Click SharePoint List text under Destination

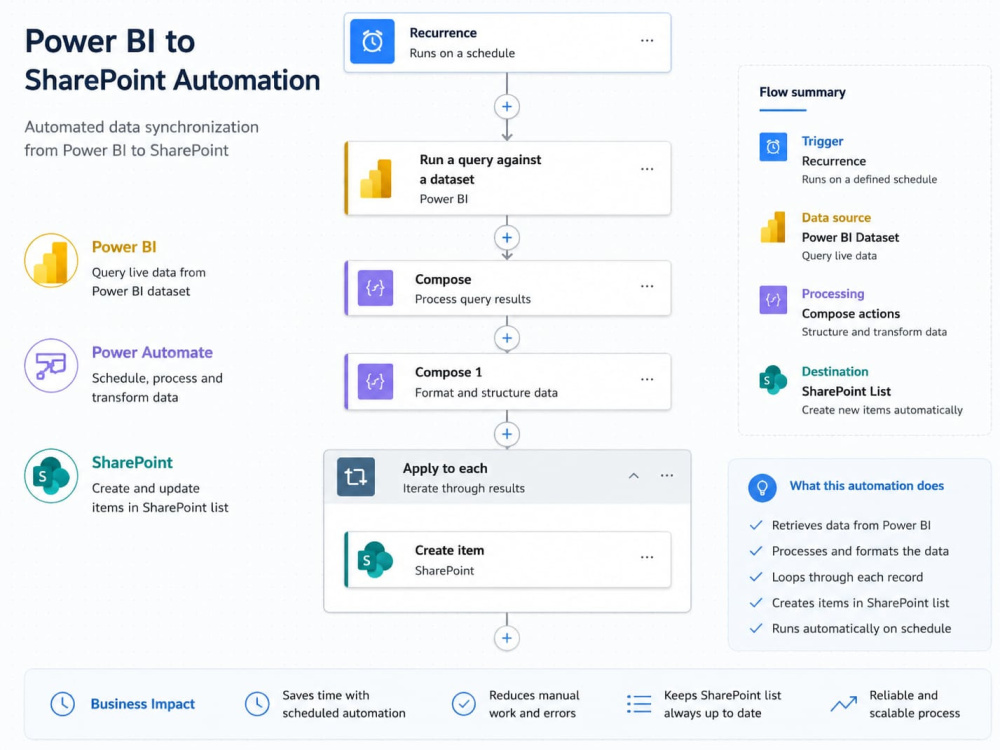[846, 392]
